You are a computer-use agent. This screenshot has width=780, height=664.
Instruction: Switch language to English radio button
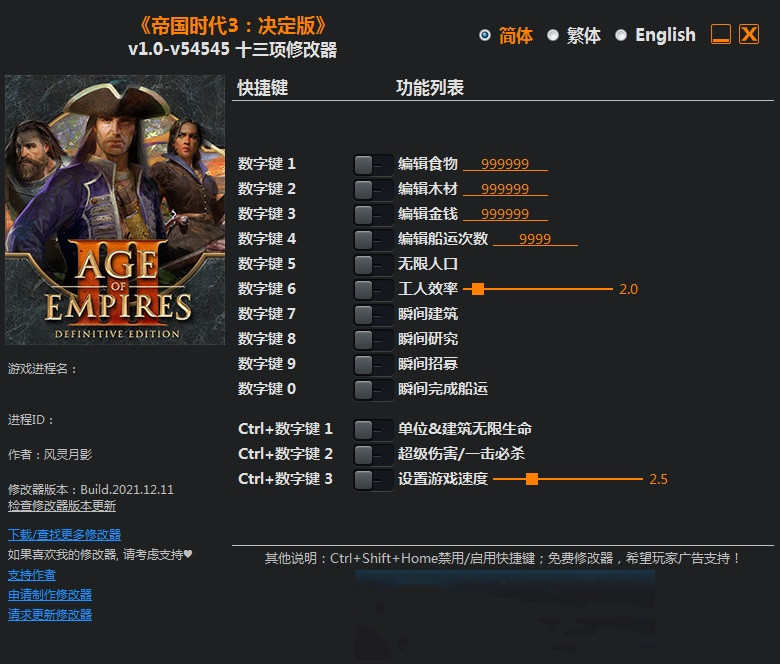click(x=621, y=35)
